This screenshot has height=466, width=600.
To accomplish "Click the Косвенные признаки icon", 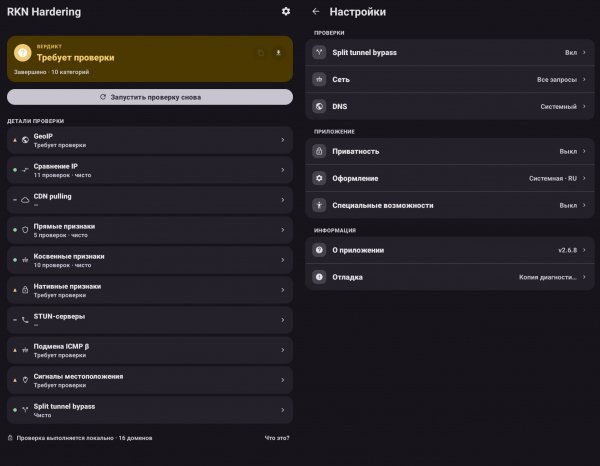I will [x=25, y=260].
